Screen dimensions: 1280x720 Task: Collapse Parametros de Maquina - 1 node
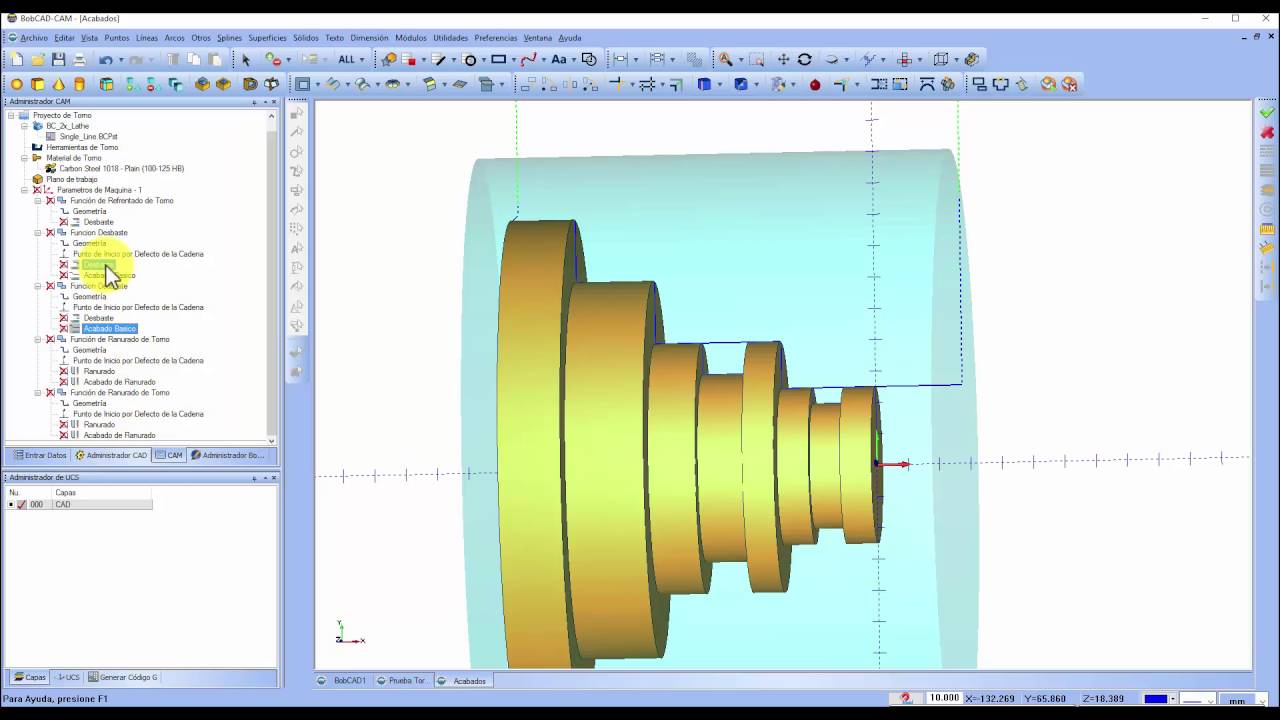click(25, 190)
